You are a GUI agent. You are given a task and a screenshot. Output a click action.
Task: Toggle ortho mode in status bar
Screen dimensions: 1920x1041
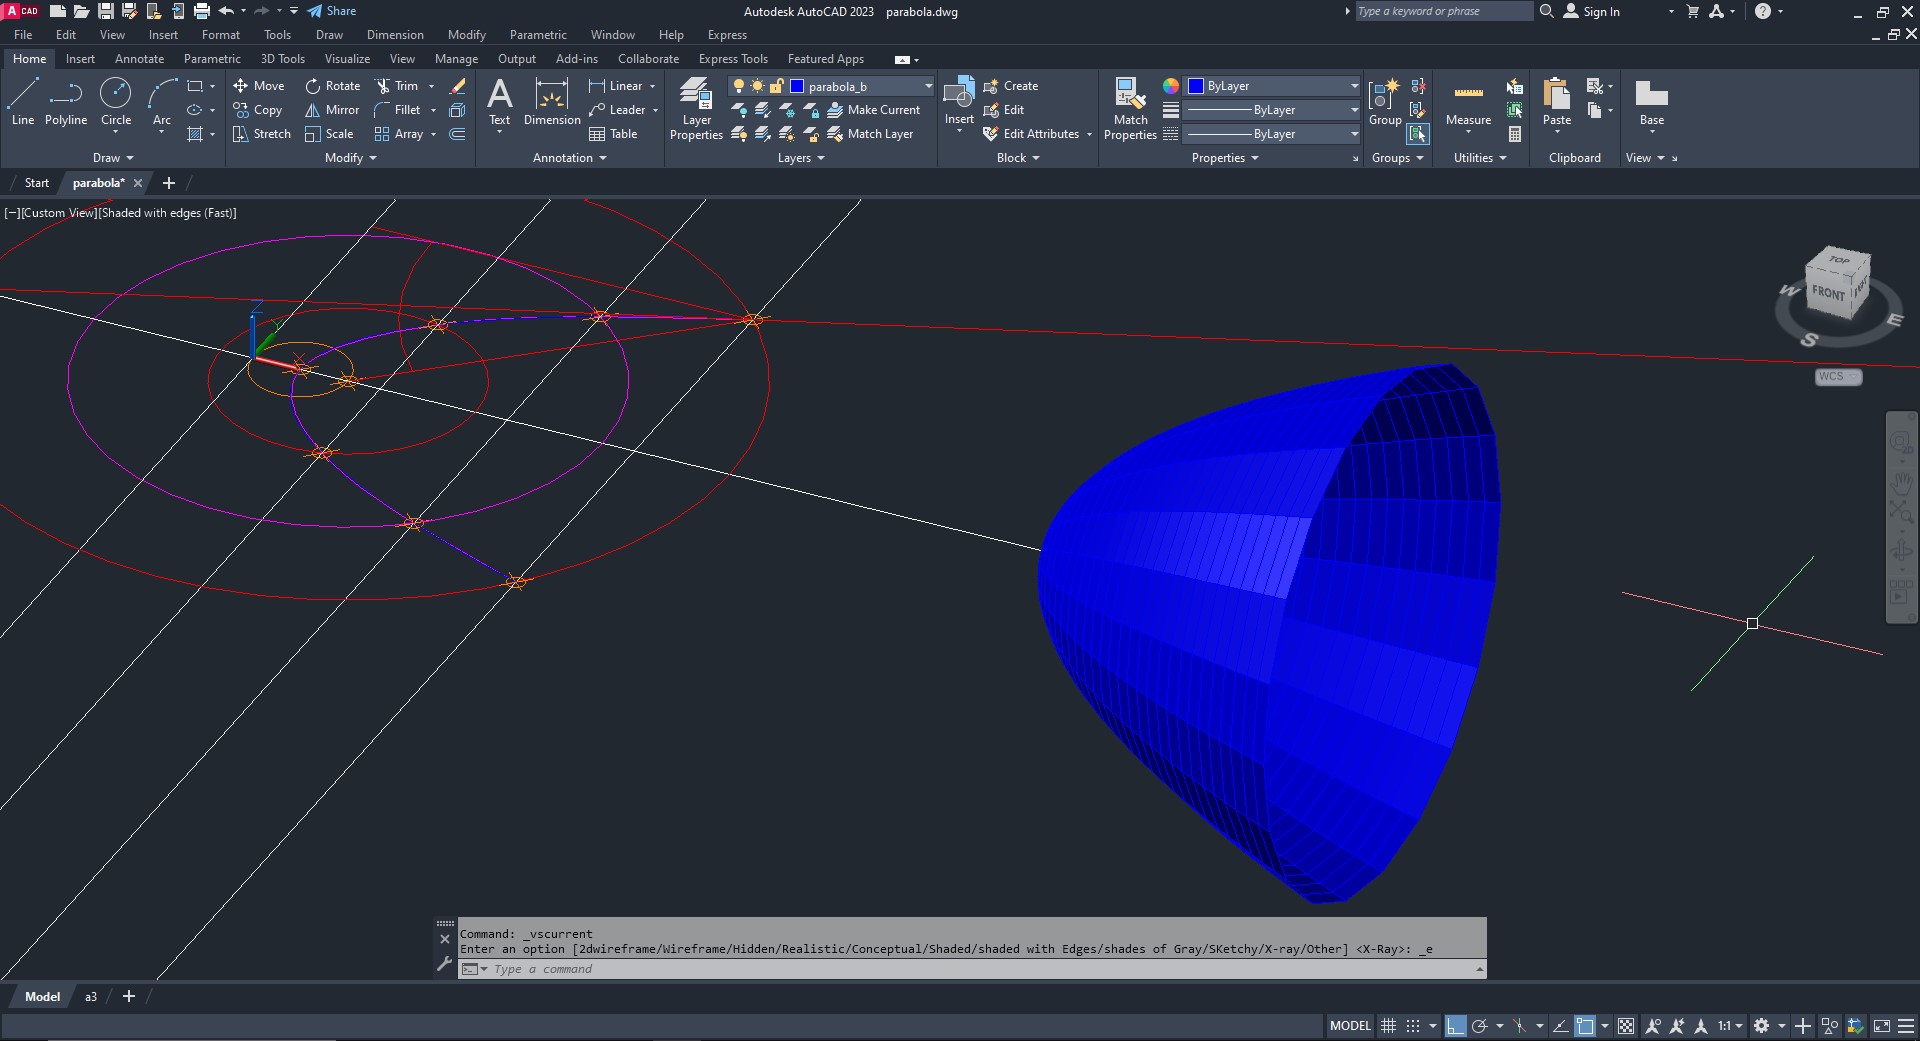[1456, 1026]
